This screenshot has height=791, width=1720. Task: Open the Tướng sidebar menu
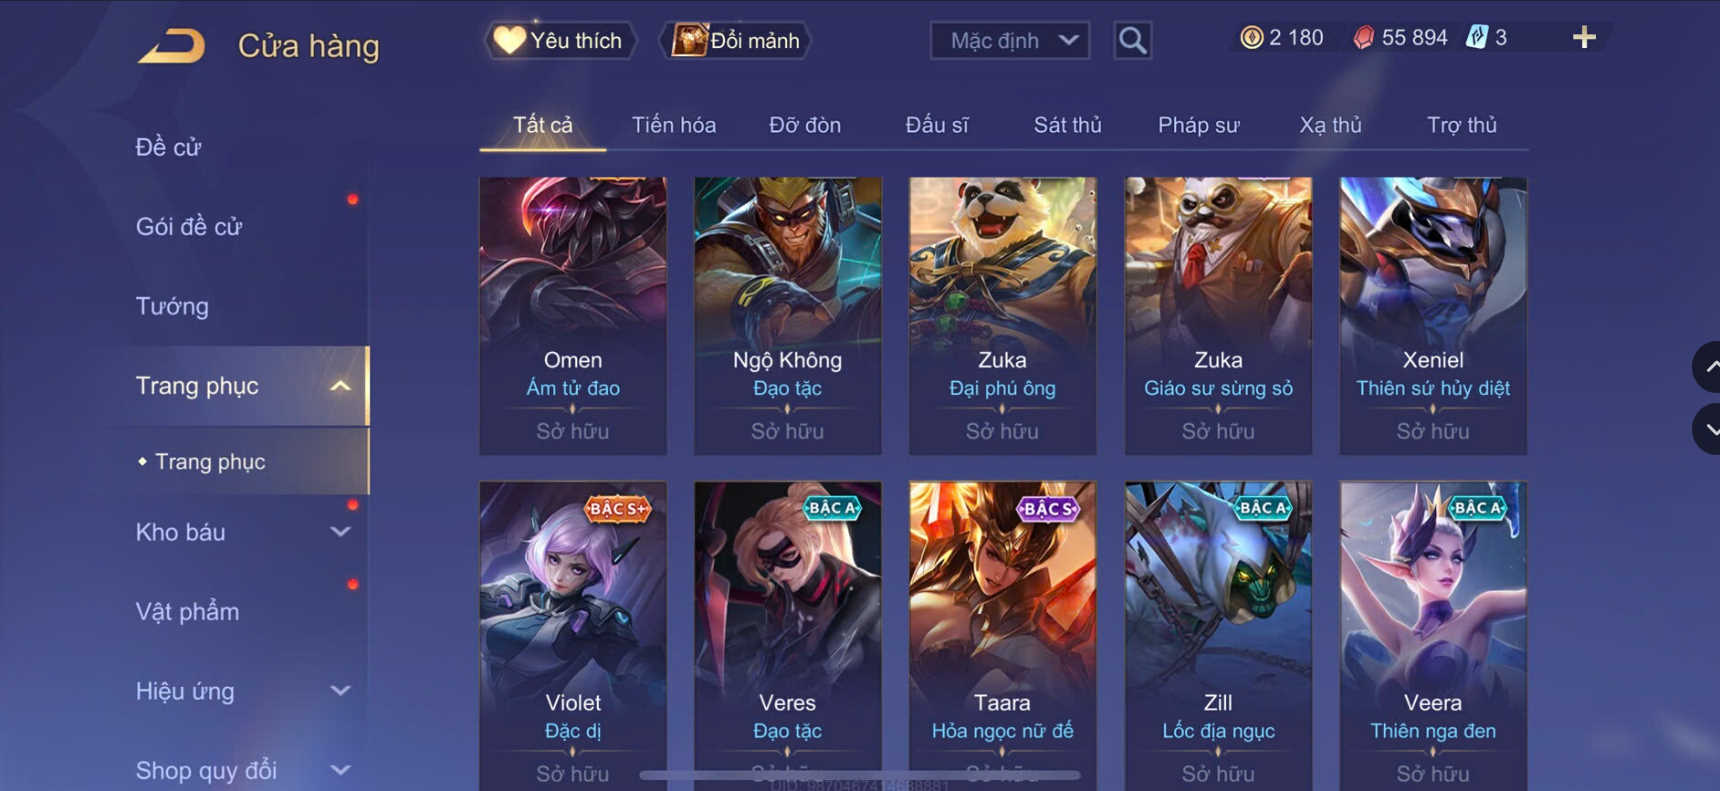tap(172, 306)
